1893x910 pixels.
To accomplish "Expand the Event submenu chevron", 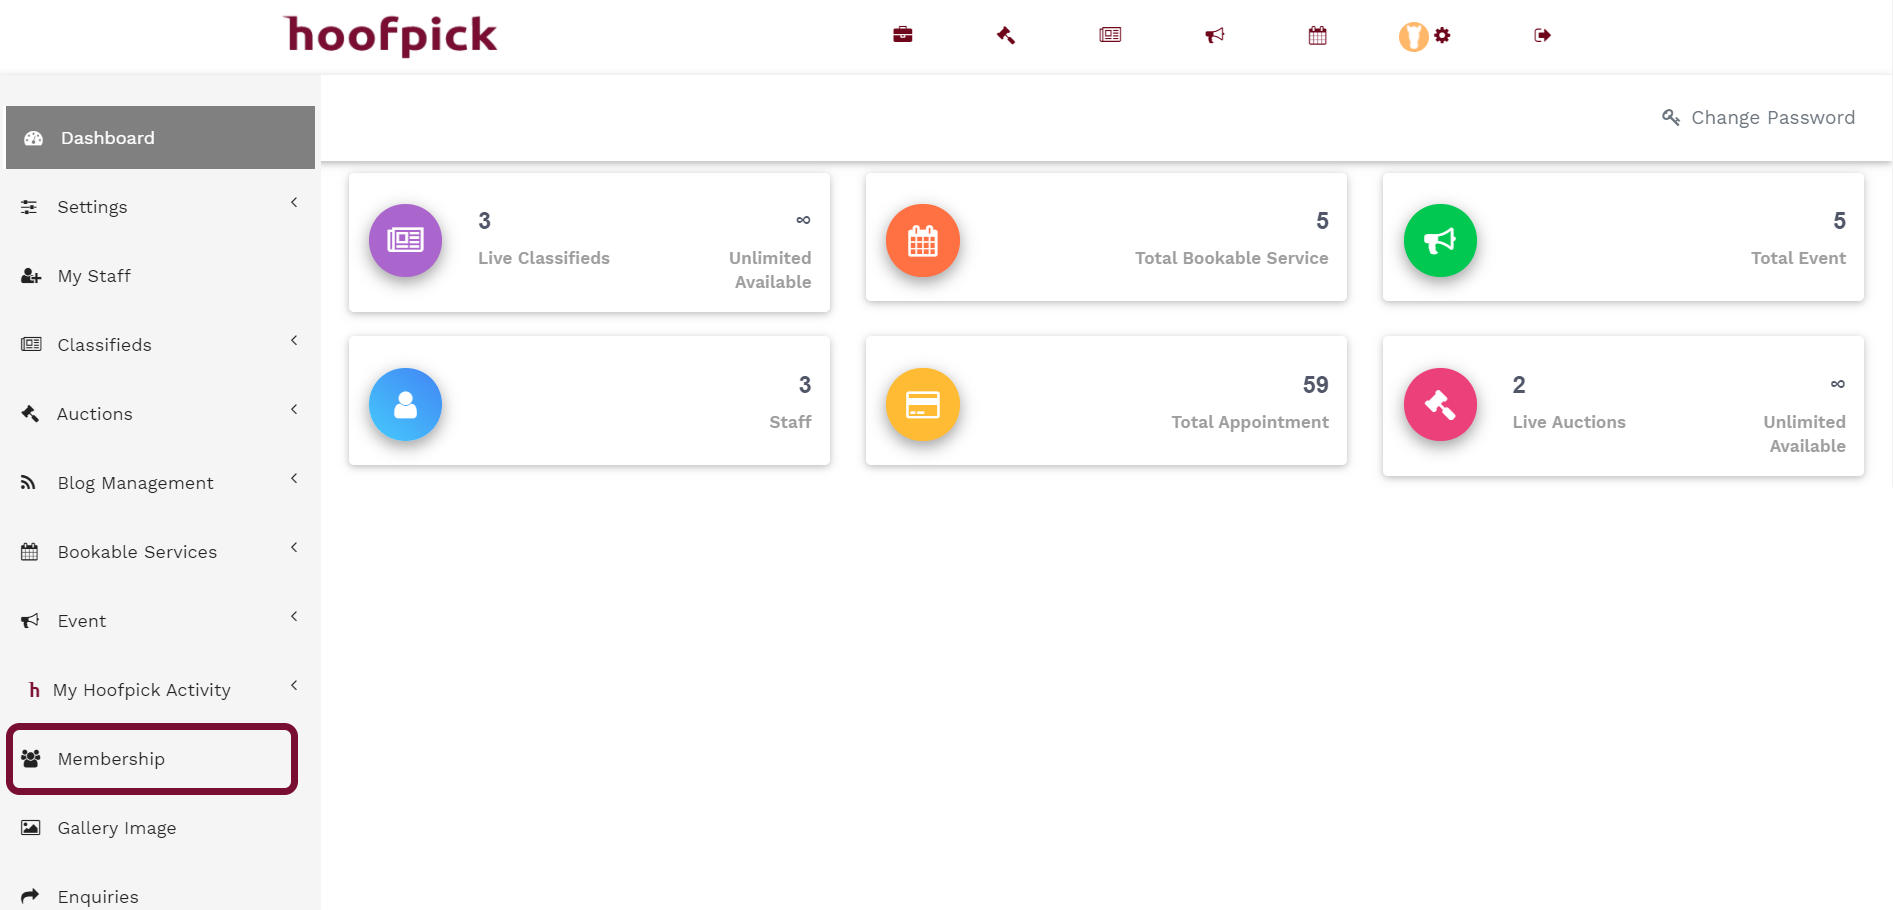I will 294,617.
